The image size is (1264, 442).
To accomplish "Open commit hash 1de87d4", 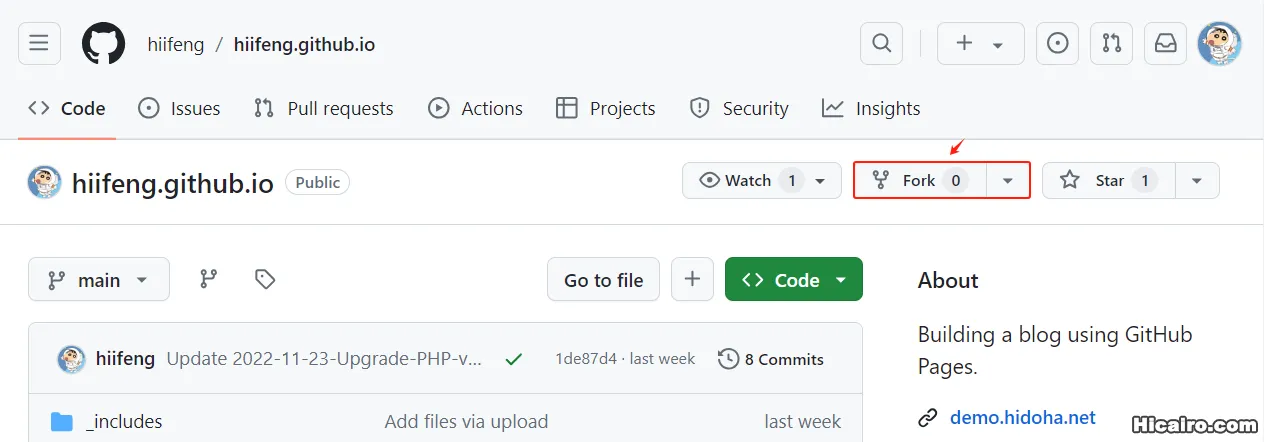I will point(586,359).
